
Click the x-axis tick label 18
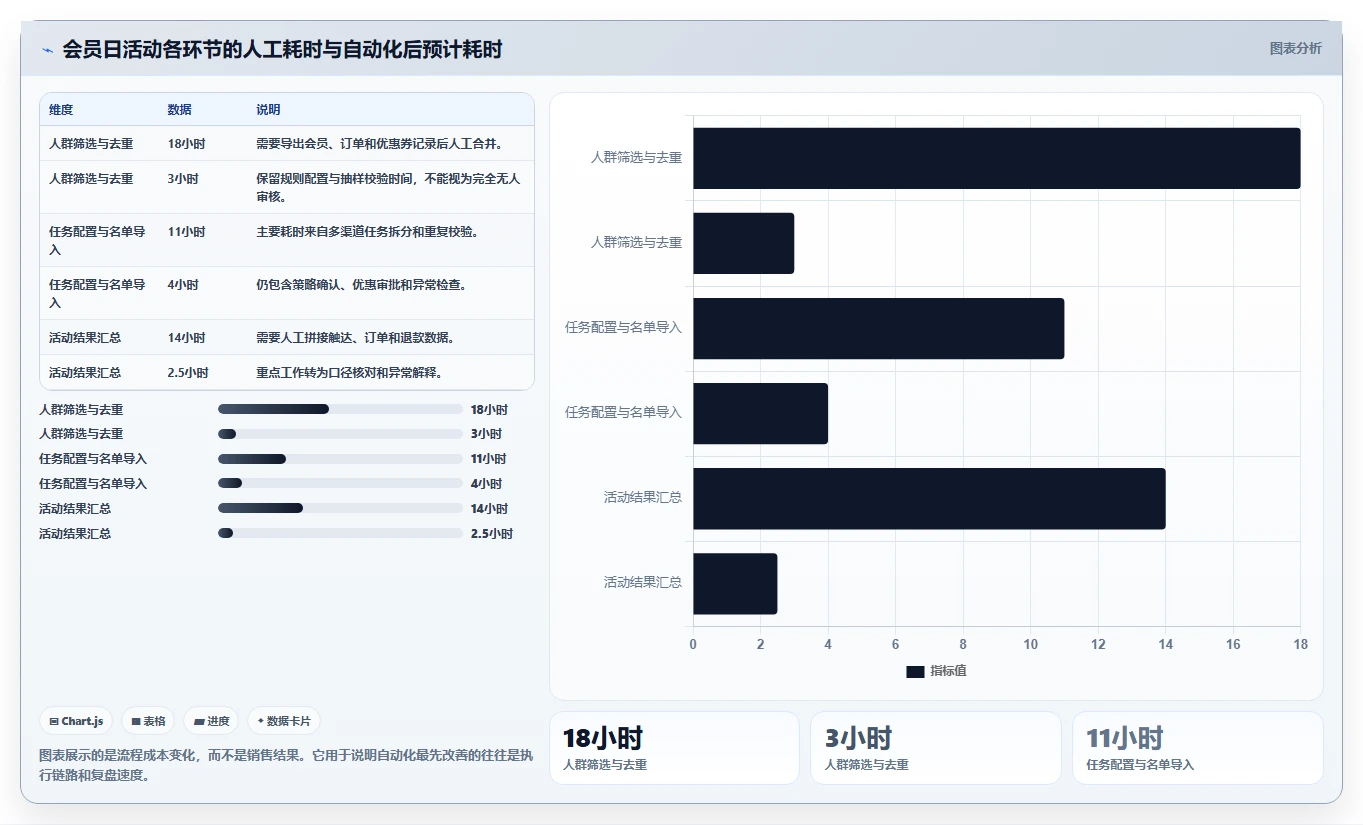(x=1300, y=645)
